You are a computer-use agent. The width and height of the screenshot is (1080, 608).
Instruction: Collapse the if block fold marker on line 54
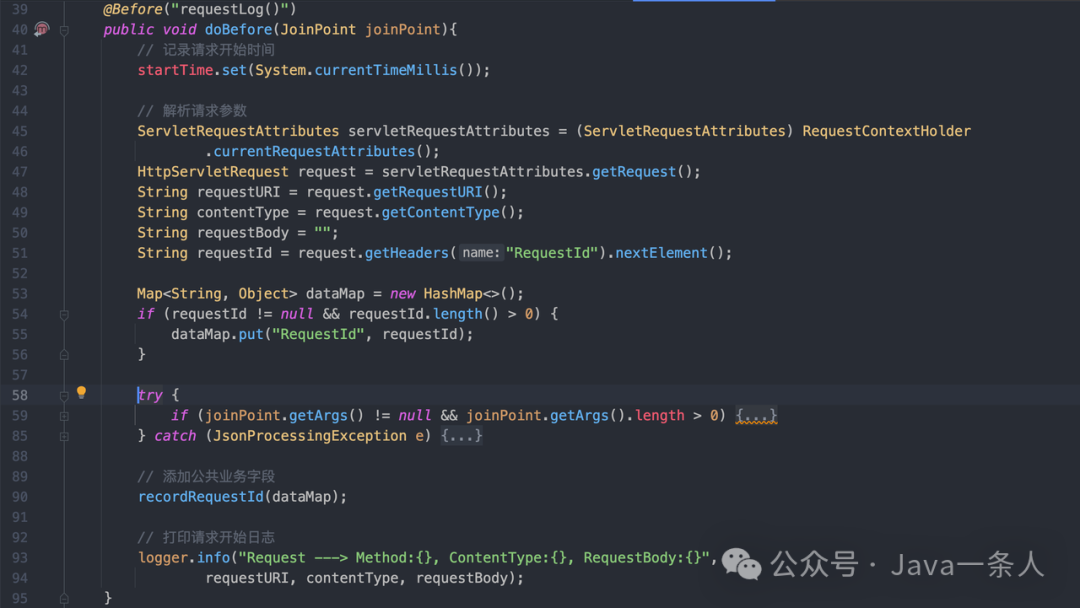click(x=64, y=315)
